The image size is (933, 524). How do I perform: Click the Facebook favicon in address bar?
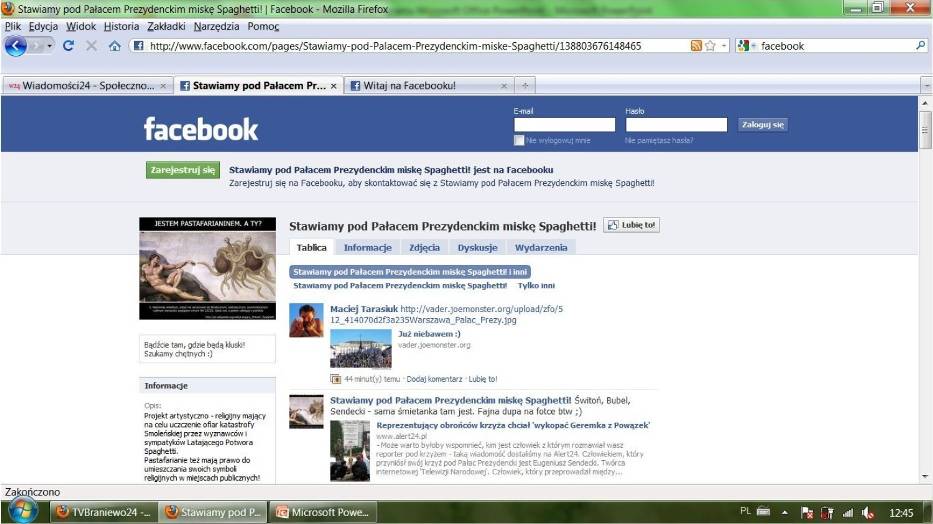point(138,46)
